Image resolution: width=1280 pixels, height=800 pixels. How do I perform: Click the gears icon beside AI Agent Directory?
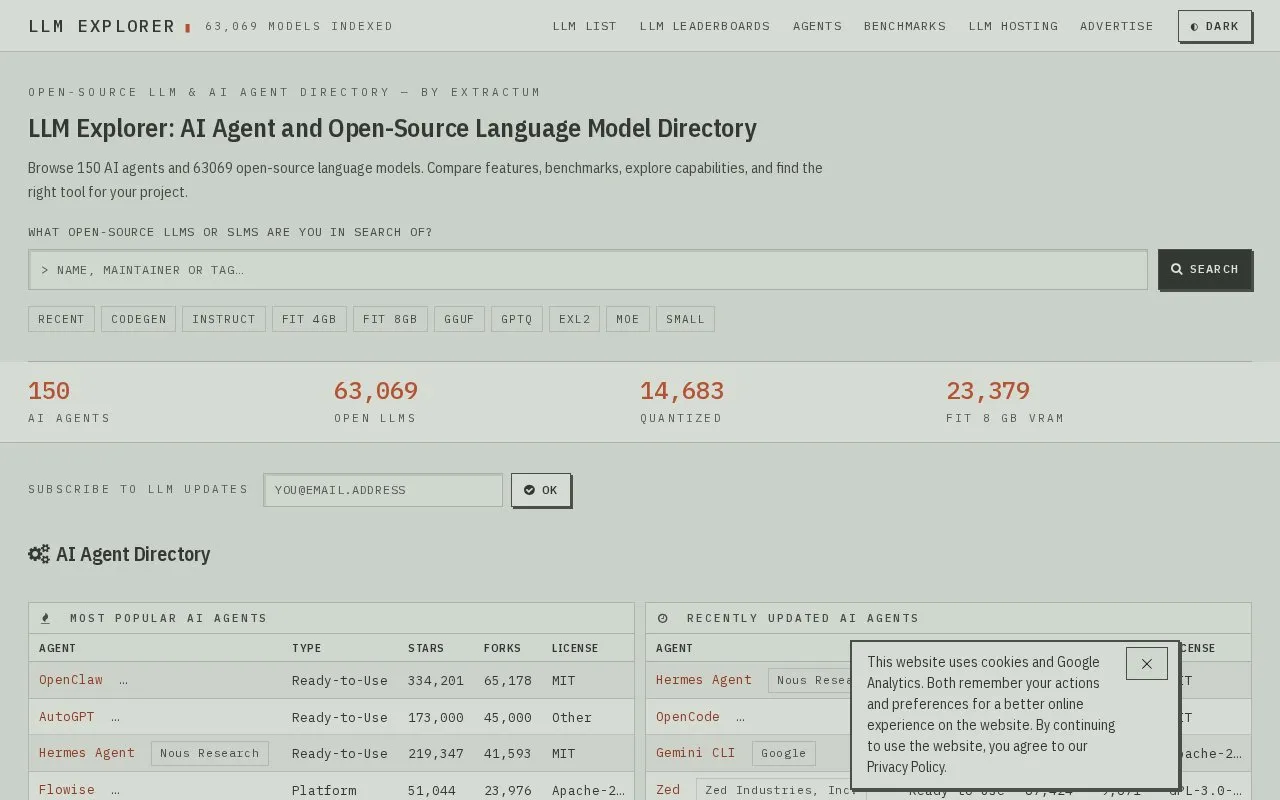point(39,554)
